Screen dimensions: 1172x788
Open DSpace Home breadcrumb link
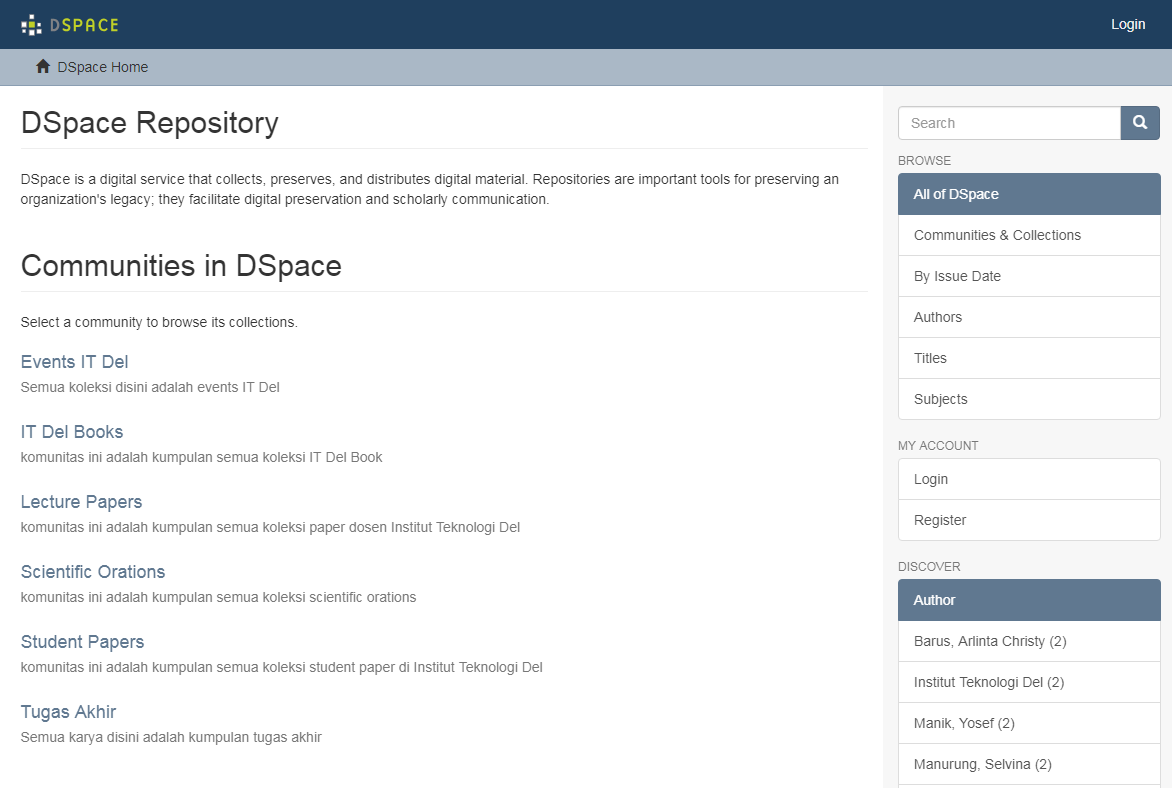(x=102, y=67)
